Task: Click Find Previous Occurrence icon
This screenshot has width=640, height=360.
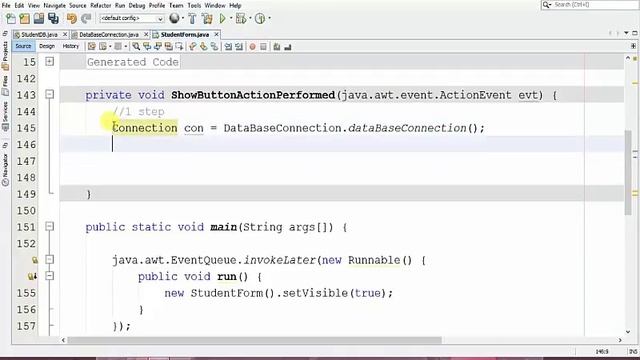Action: pyautogui.click(x=147, y=47)
